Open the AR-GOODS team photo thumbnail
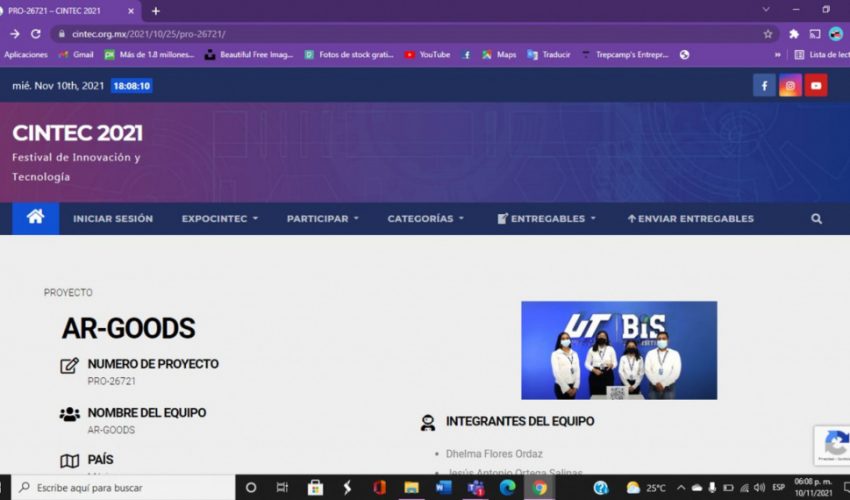Viewport: 850px width, 500px height. (619, 350)
